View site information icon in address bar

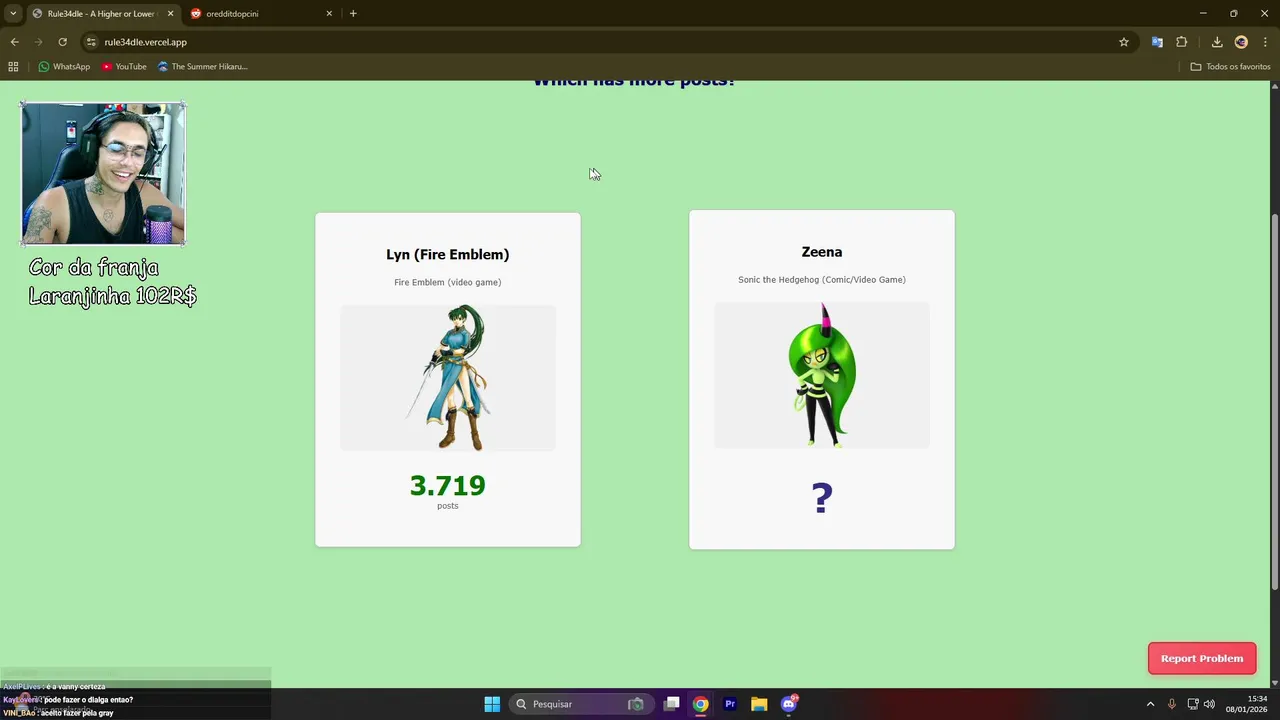pyautogui.click(x=91, y=42)
